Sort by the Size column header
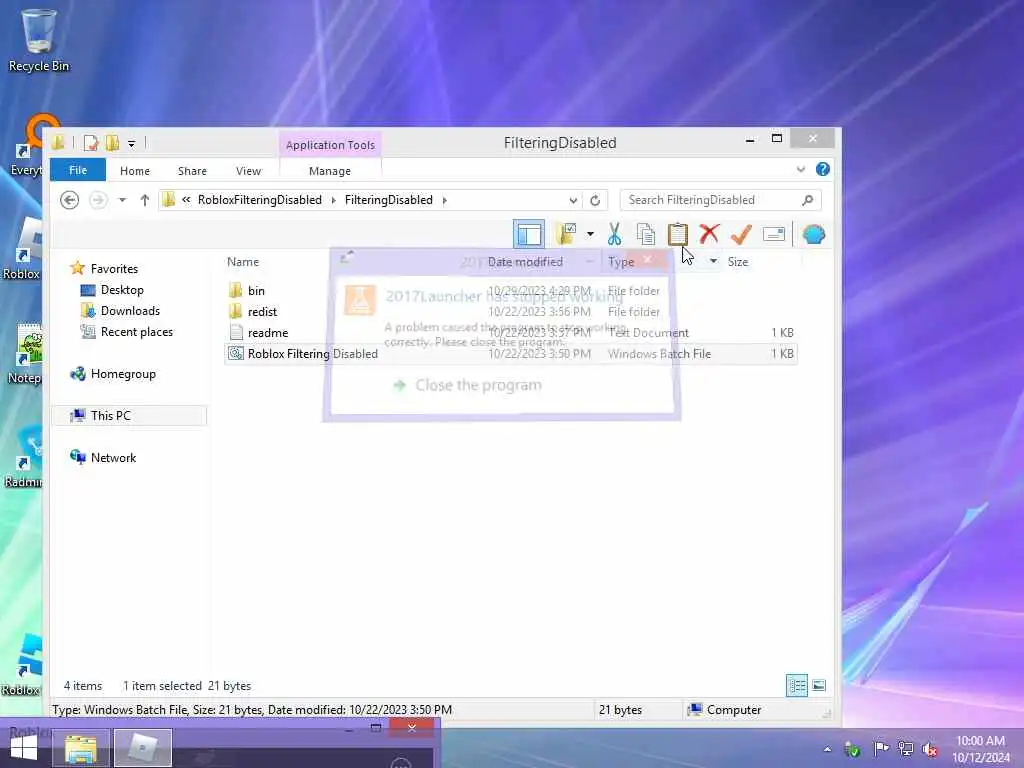Image resolution: width=1024 pixels, height=768 pixels. (738, 261)
